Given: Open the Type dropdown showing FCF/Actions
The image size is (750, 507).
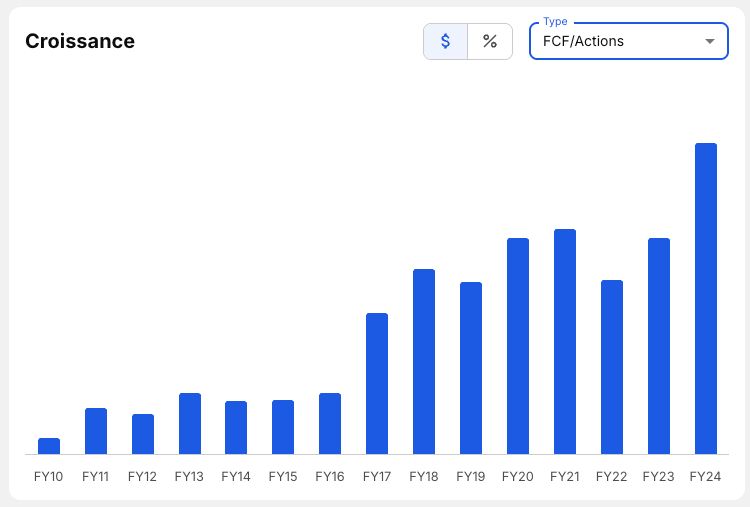Looking at the screenshot, I should [629, 41].
